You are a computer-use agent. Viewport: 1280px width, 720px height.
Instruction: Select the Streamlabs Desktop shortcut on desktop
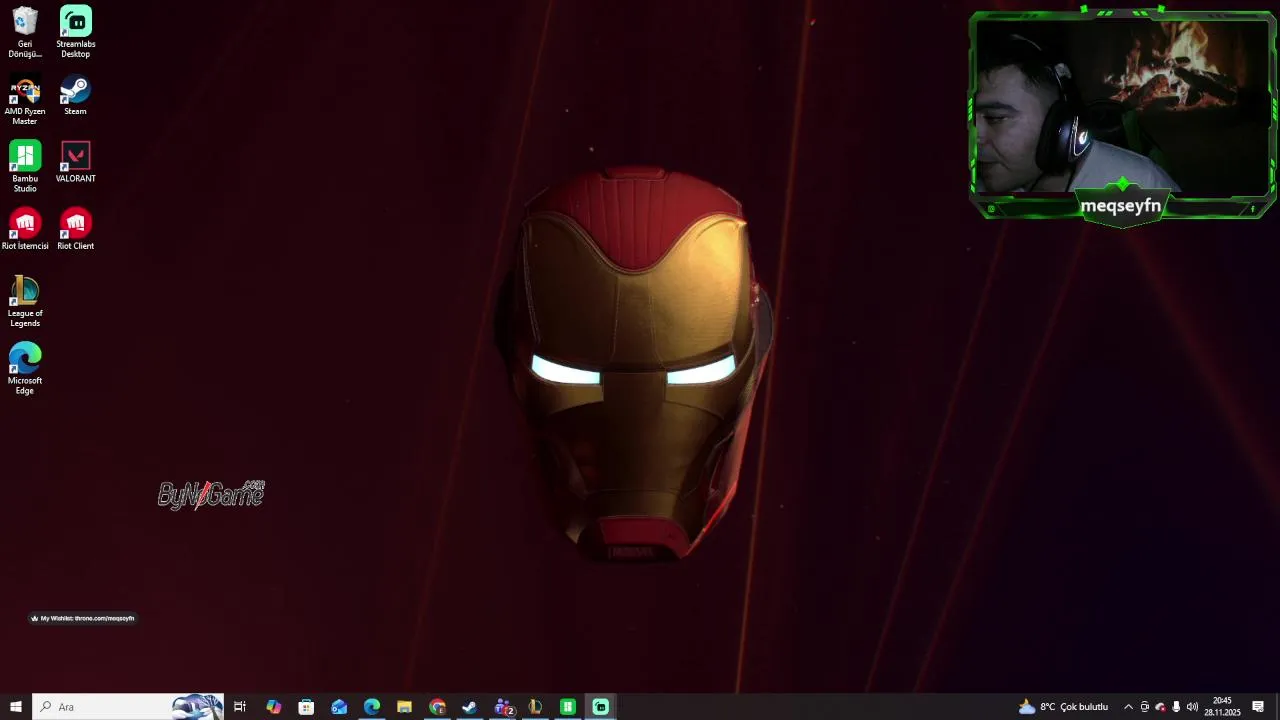click(x=76, y=32)
